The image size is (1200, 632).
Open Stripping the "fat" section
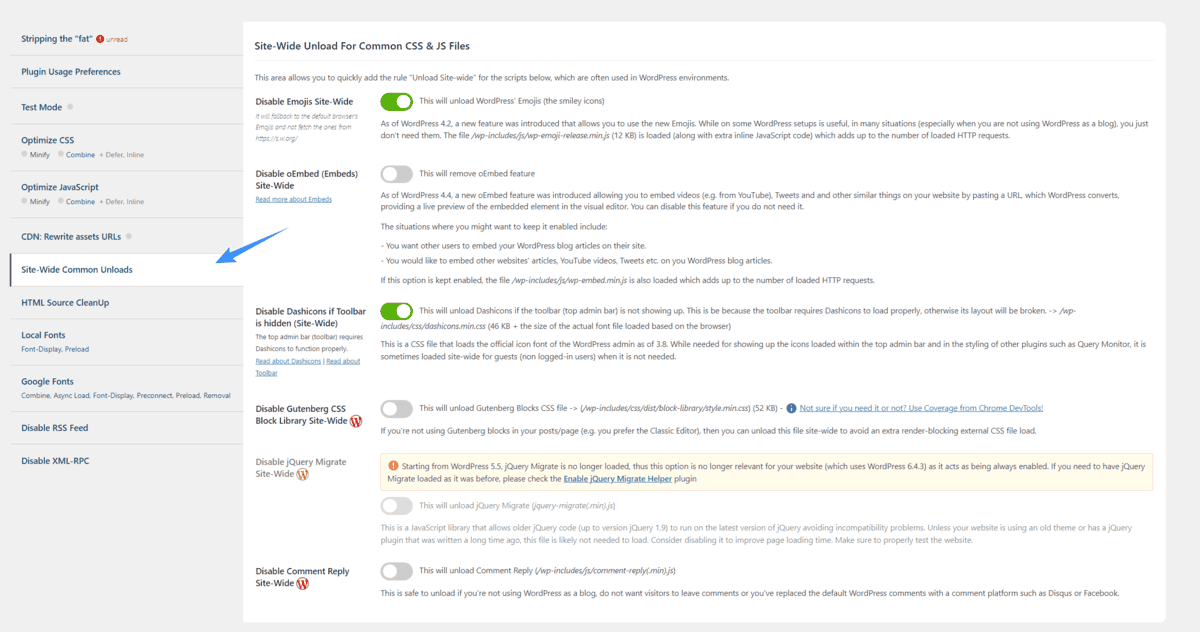pos(59,39)
